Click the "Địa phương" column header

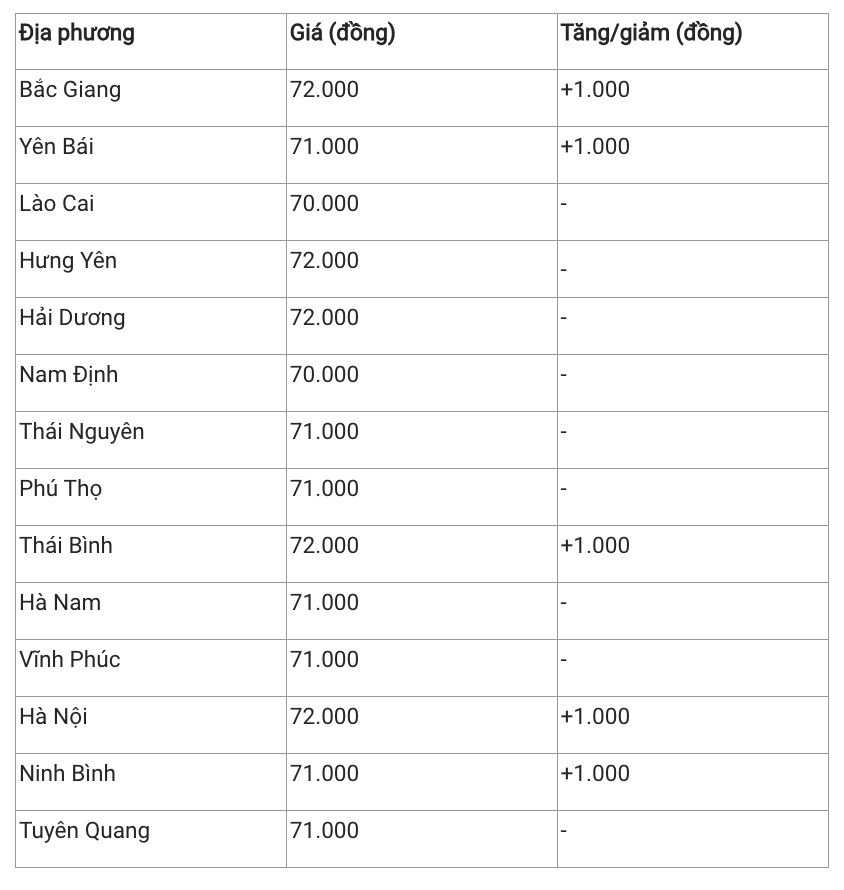coord(77,34)
